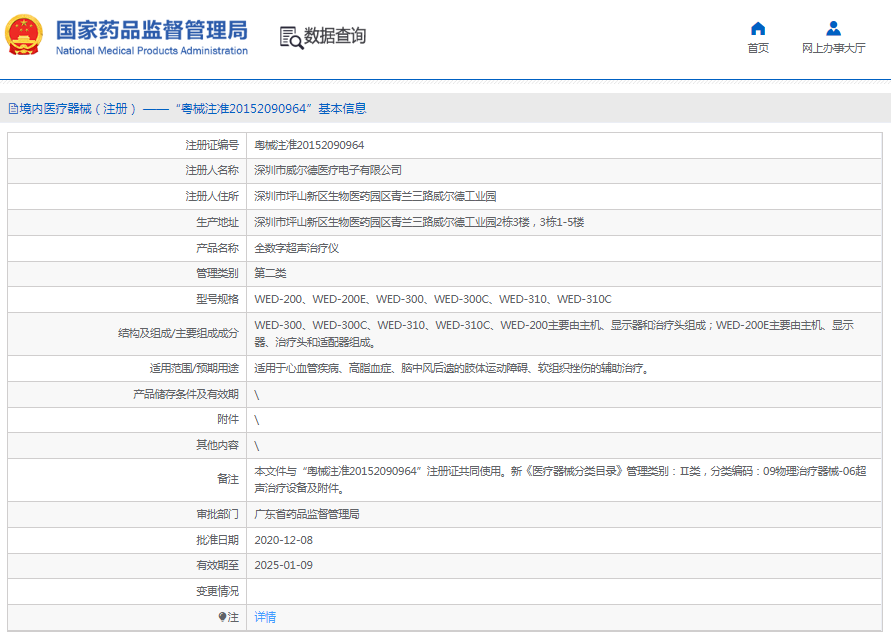Click the document icon beside 境内医疗器械

pyautogui.click(x=13, y=109)
